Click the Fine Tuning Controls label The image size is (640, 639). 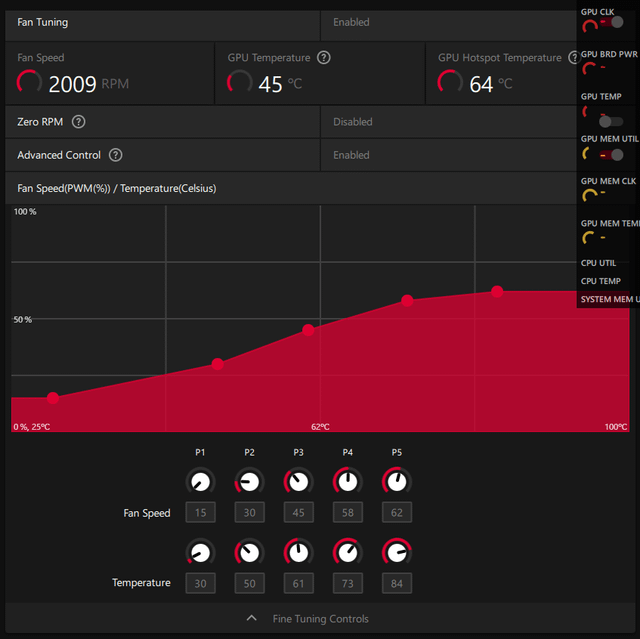tap(320, 619)
